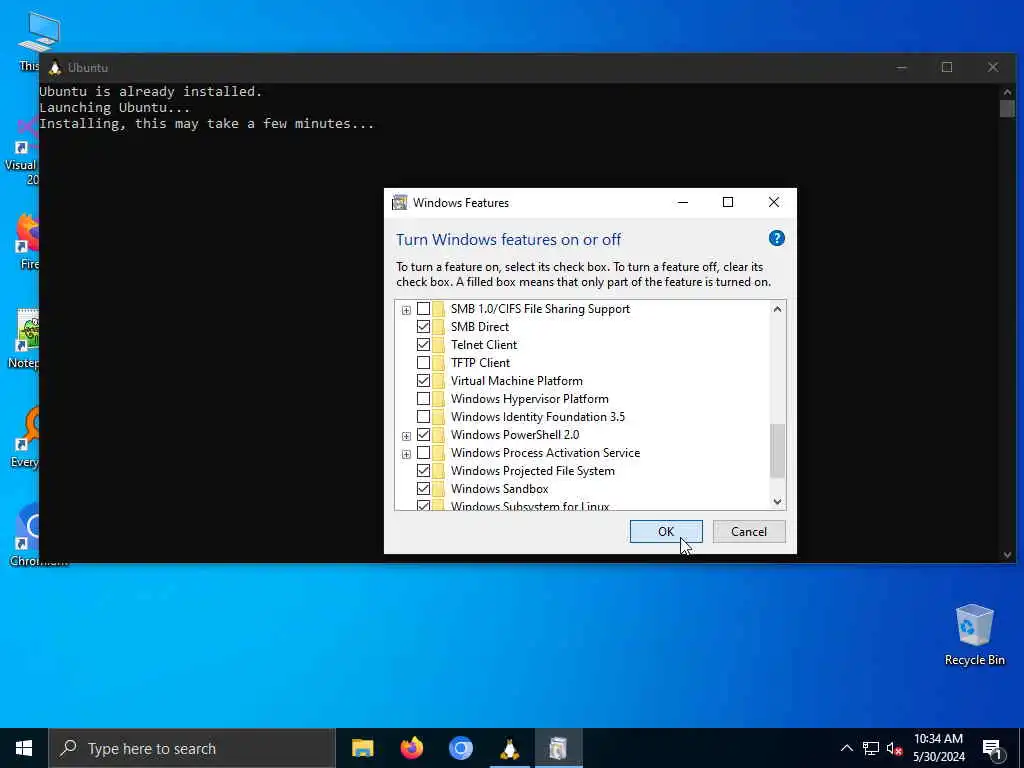Viewport: 1024px width, 768px height.
Task: Click the TFTP Client folder icon
Action: pyautogui.click(x=438, y=362)
